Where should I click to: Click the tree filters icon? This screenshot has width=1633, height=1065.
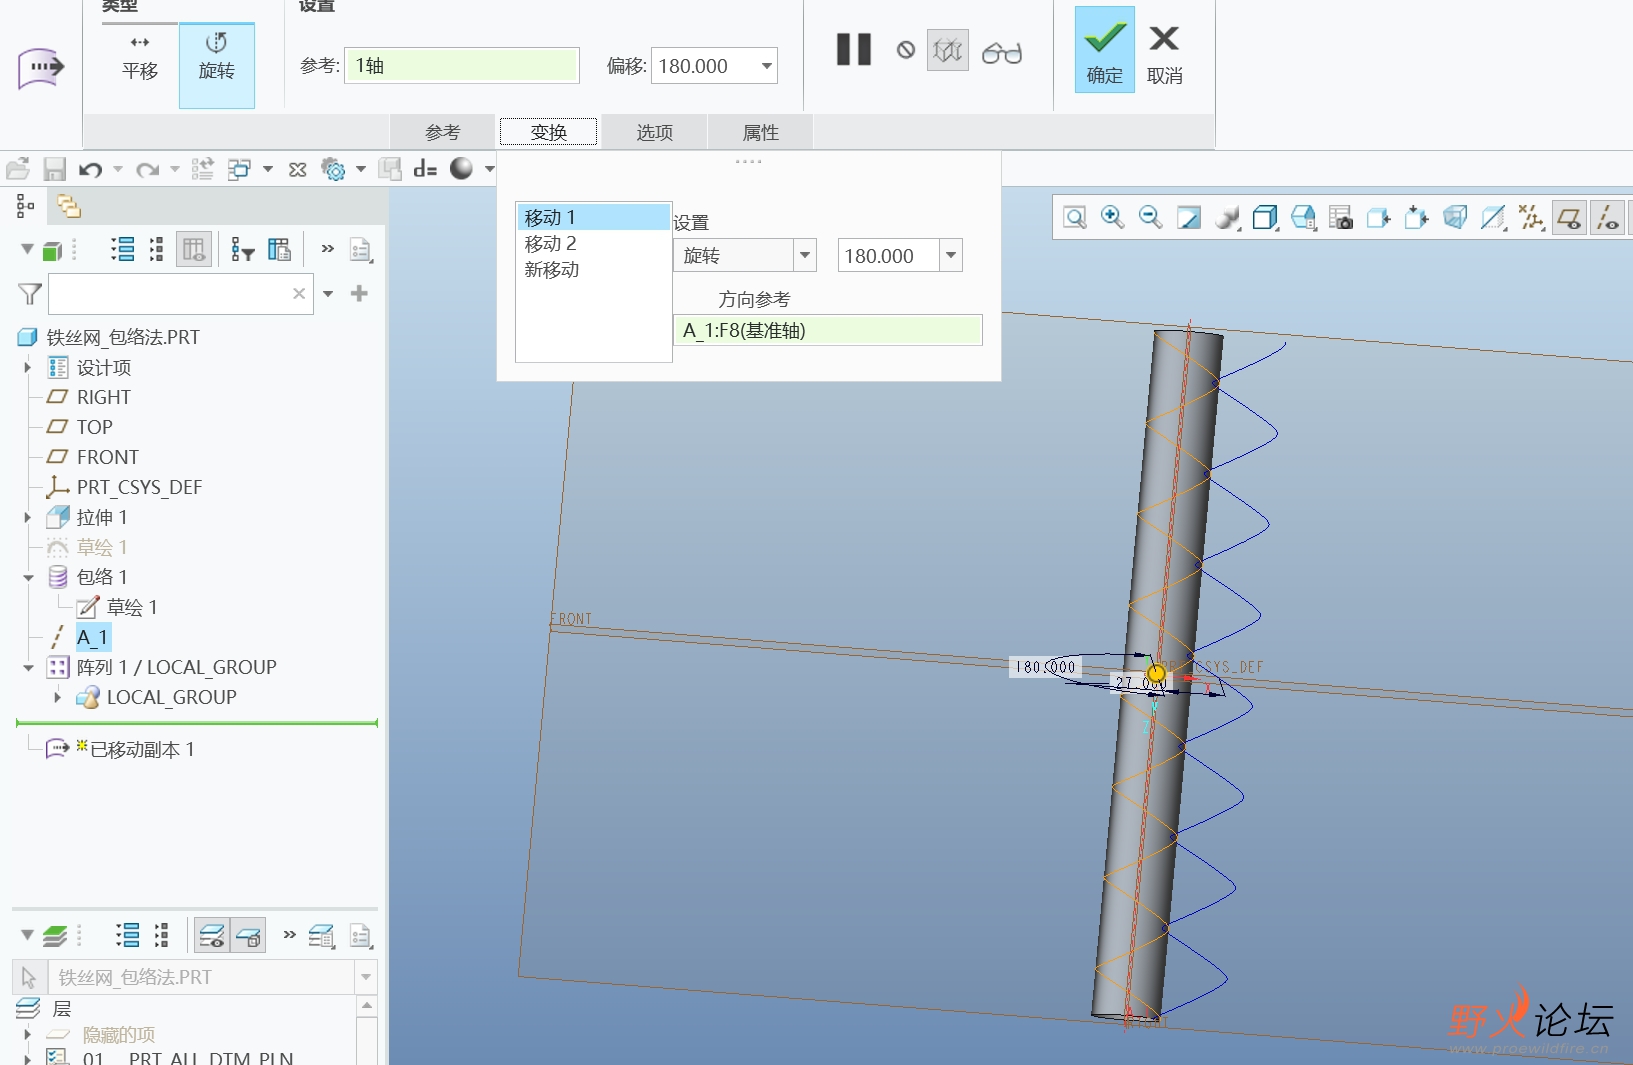click(242, 249)
